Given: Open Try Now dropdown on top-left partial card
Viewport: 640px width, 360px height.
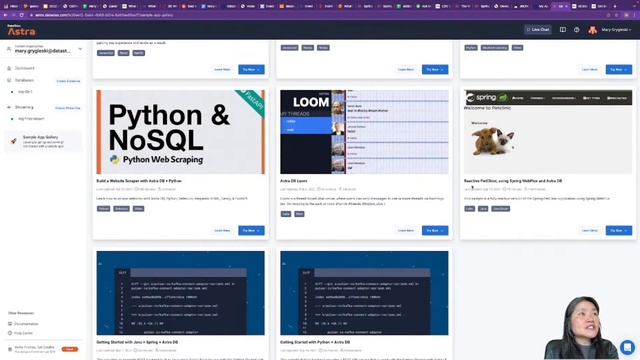Looking at the screenshot, I should [251, 69].
